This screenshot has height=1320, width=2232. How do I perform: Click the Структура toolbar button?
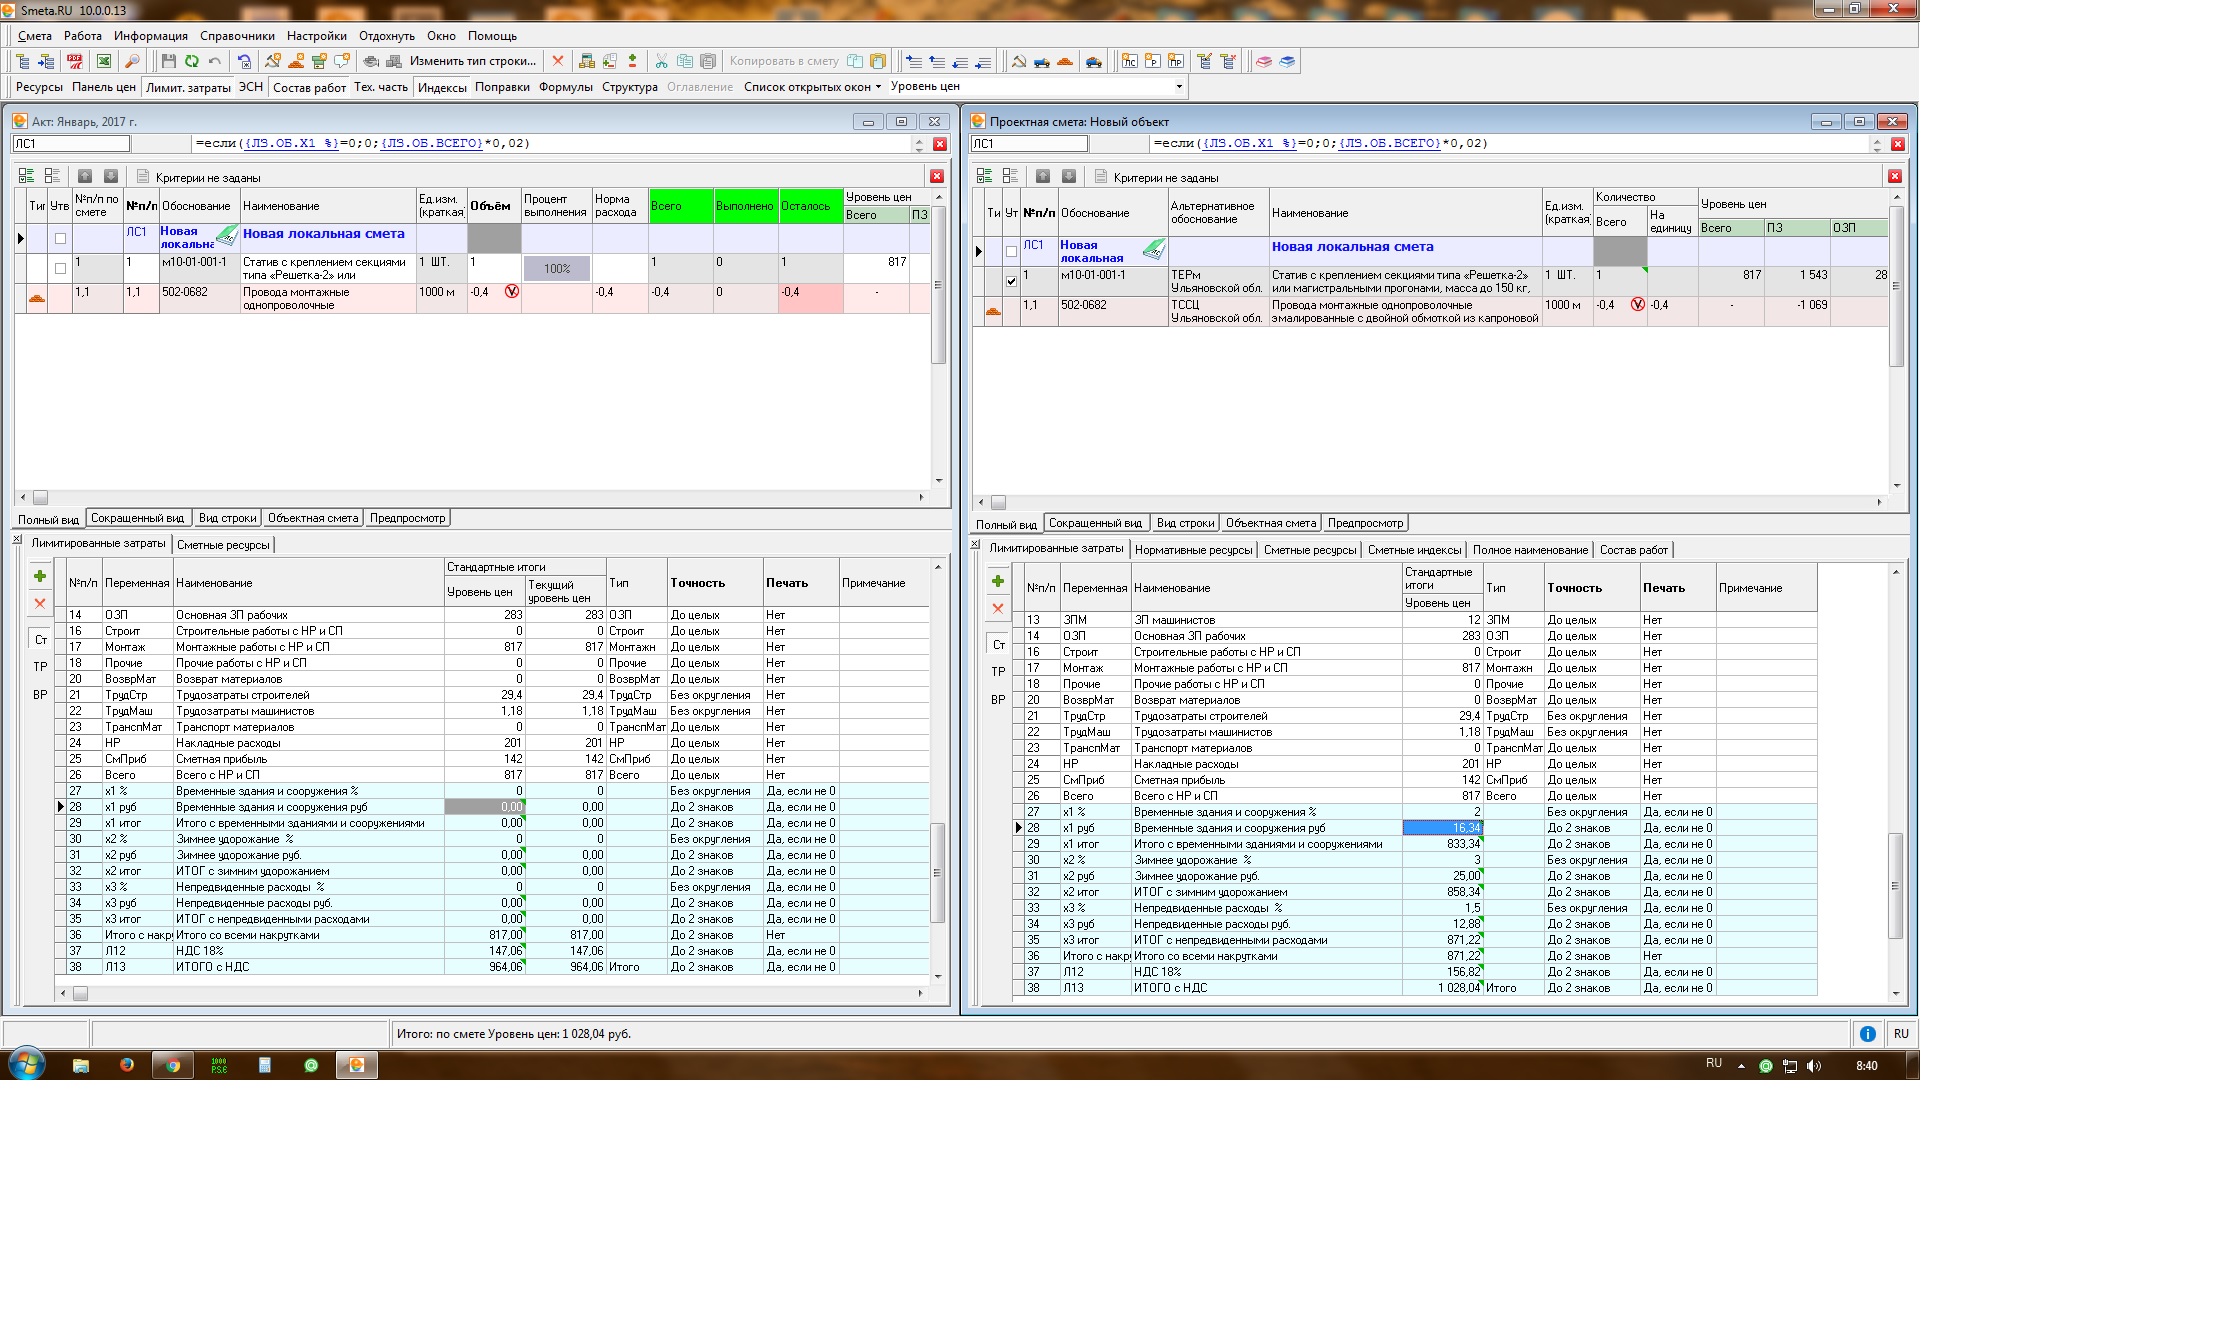click(630, 87)
